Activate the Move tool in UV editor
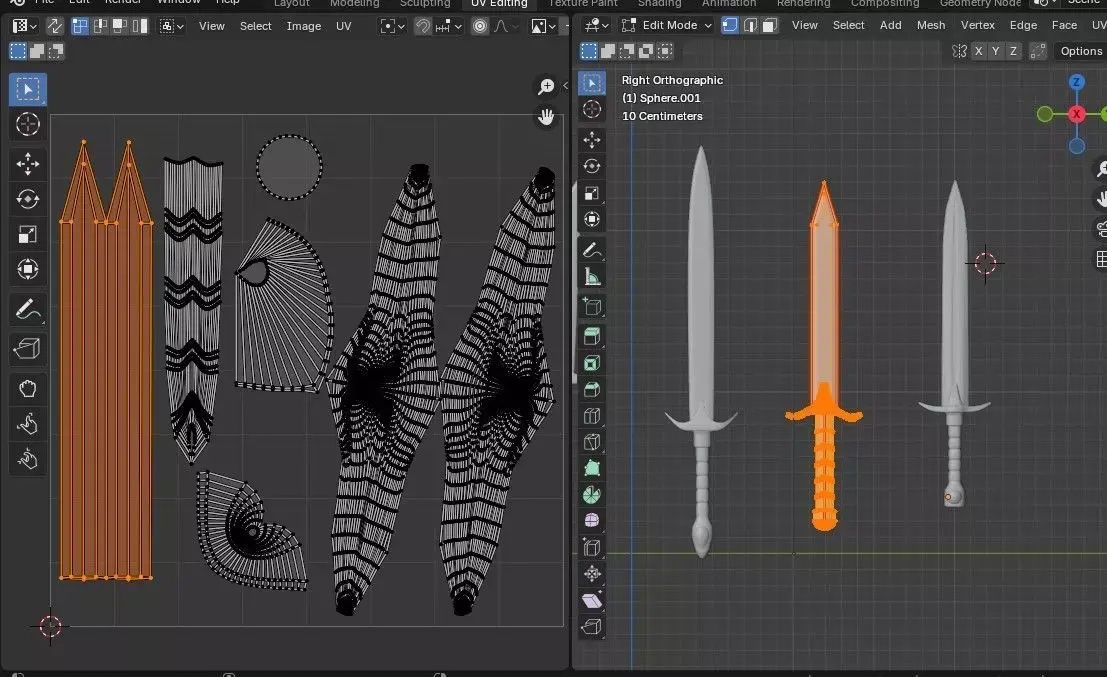The width and height of the screenshot is (1107, 677). click(x=28, y=164)
